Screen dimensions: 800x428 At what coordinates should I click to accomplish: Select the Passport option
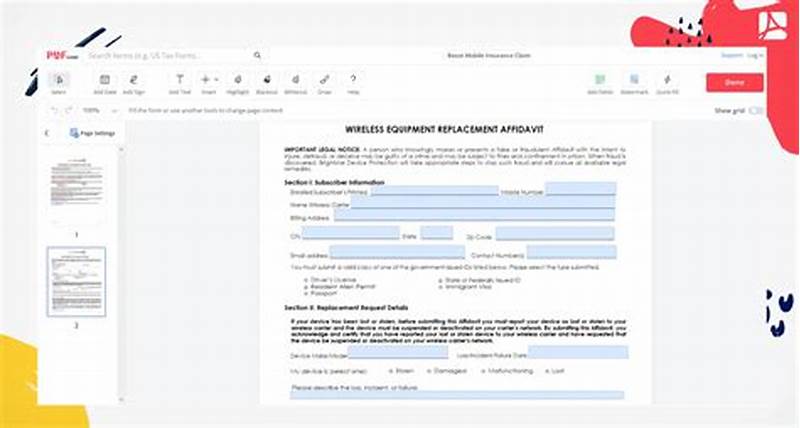pos(320,293)
